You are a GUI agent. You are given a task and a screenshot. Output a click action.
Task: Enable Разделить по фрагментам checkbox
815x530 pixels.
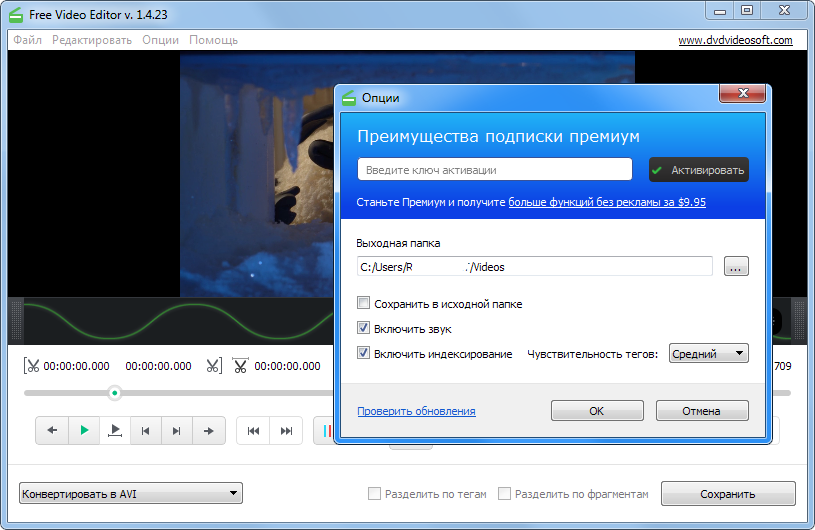(504, 494)
